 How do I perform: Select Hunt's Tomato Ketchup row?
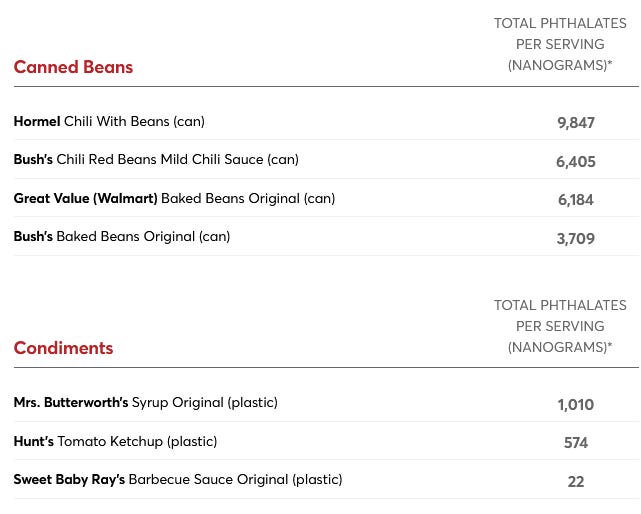(x=326, y=441)
